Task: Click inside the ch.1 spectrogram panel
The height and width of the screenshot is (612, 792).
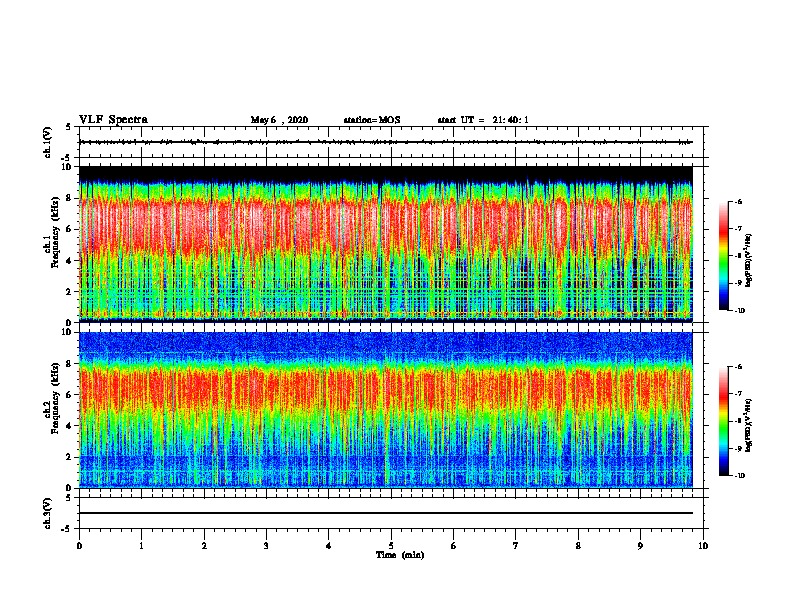Action: 385,244
